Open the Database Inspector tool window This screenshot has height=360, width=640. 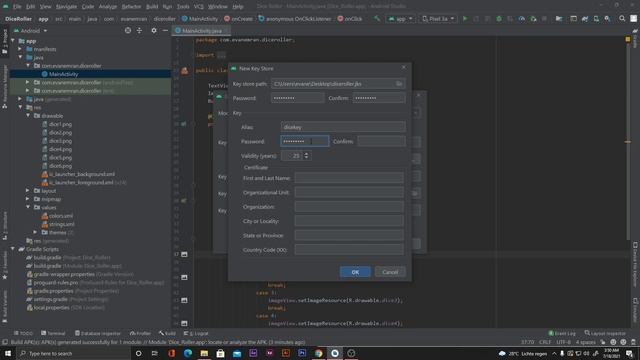[98, 333]
